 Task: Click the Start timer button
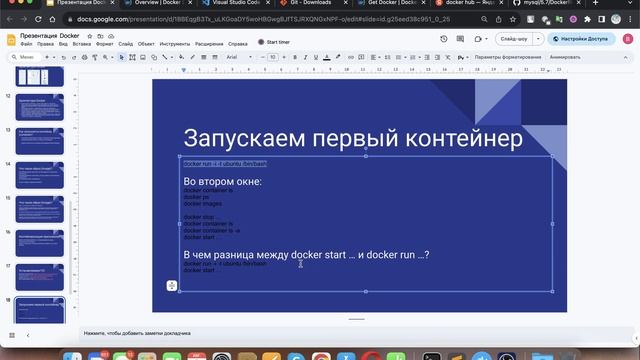coord(274,42)
